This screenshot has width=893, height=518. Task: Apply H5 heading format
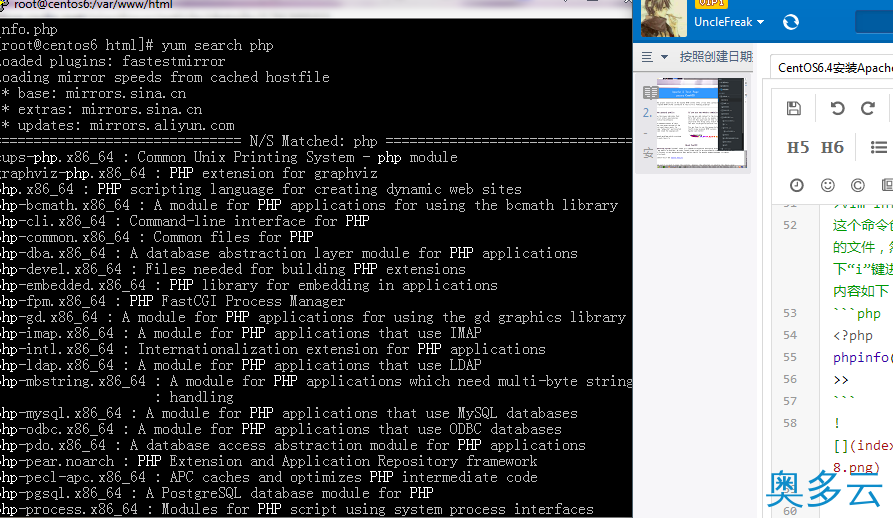pyautogui.click(x=798, y=147)
